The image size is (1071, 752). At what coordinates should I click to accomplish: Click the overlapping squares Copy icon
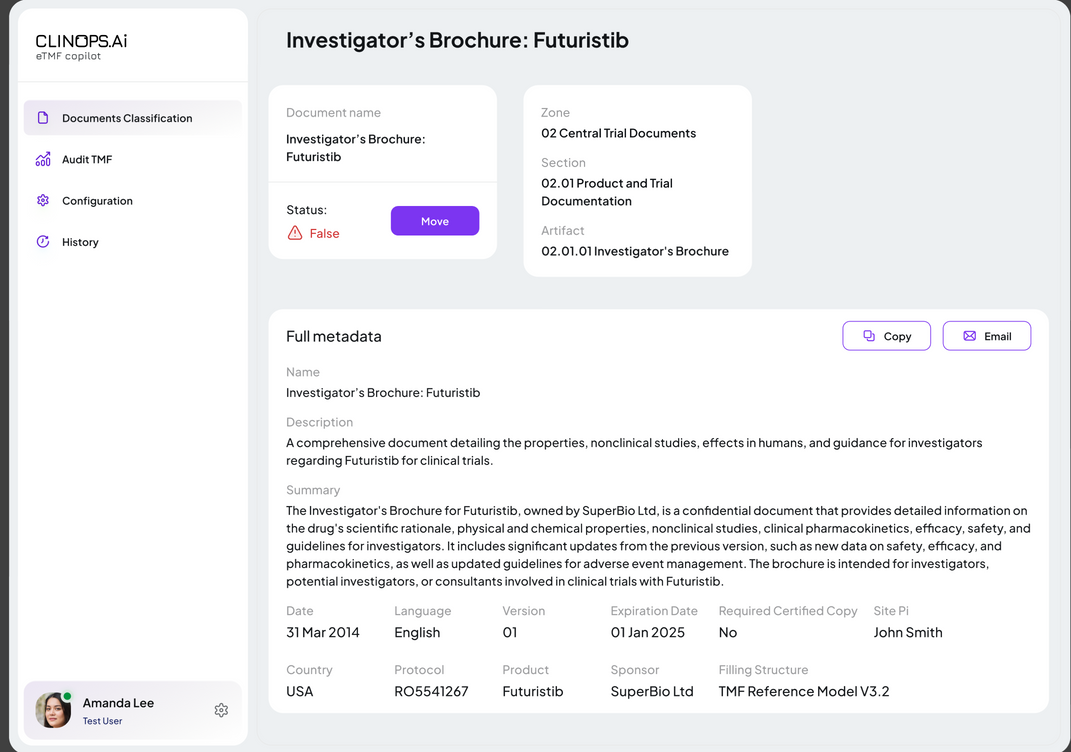[x=869, y=336]
